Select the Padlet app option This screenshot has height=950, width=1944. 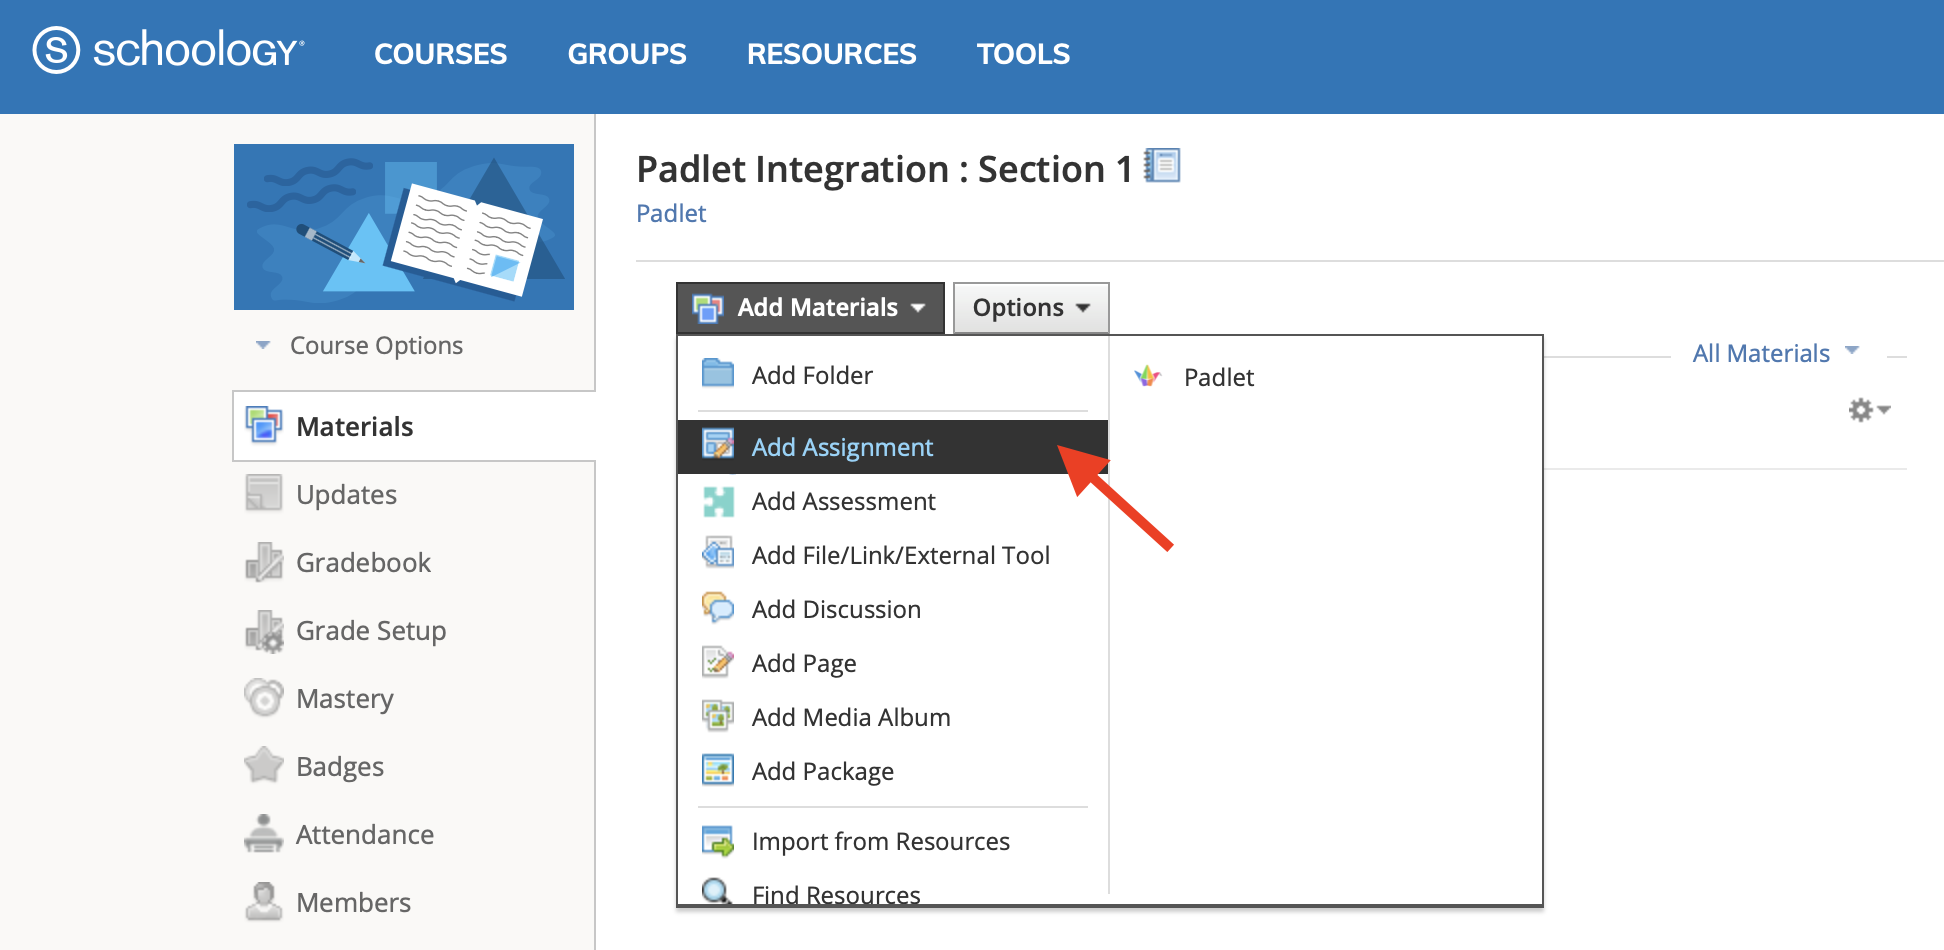(1219, 377)
